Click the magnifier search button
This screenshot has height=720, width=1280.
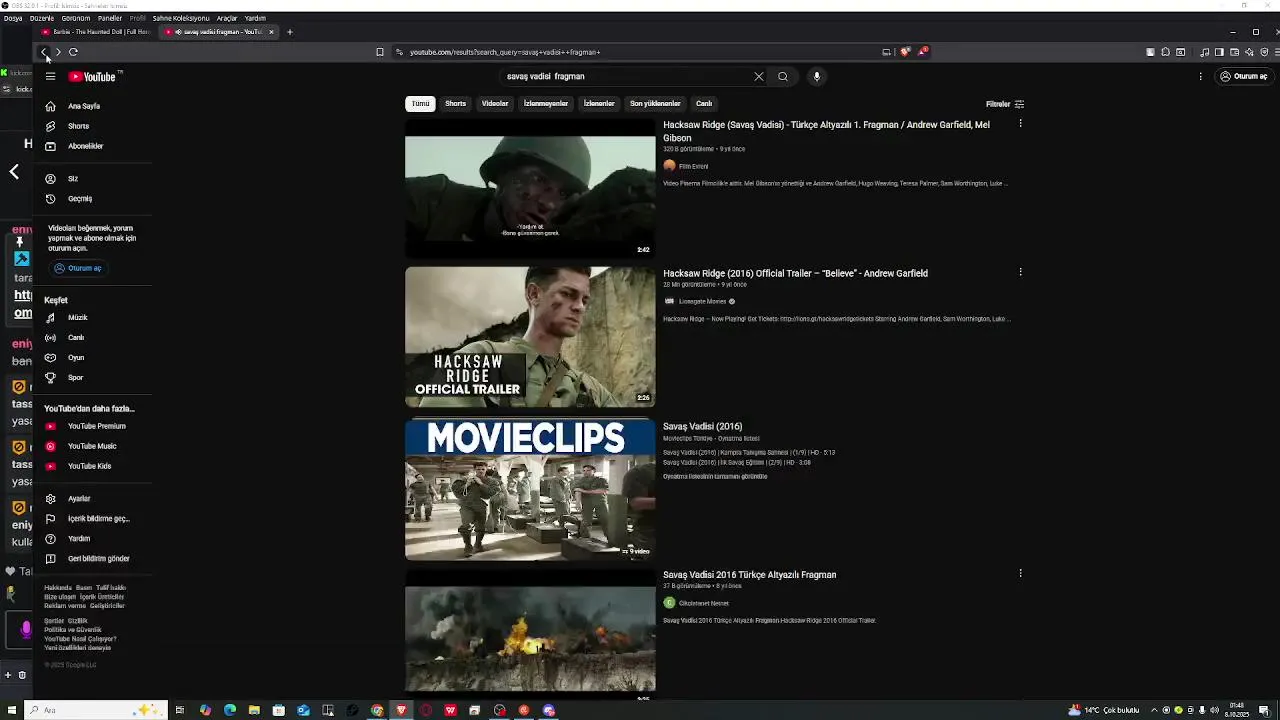click(783, 76)
